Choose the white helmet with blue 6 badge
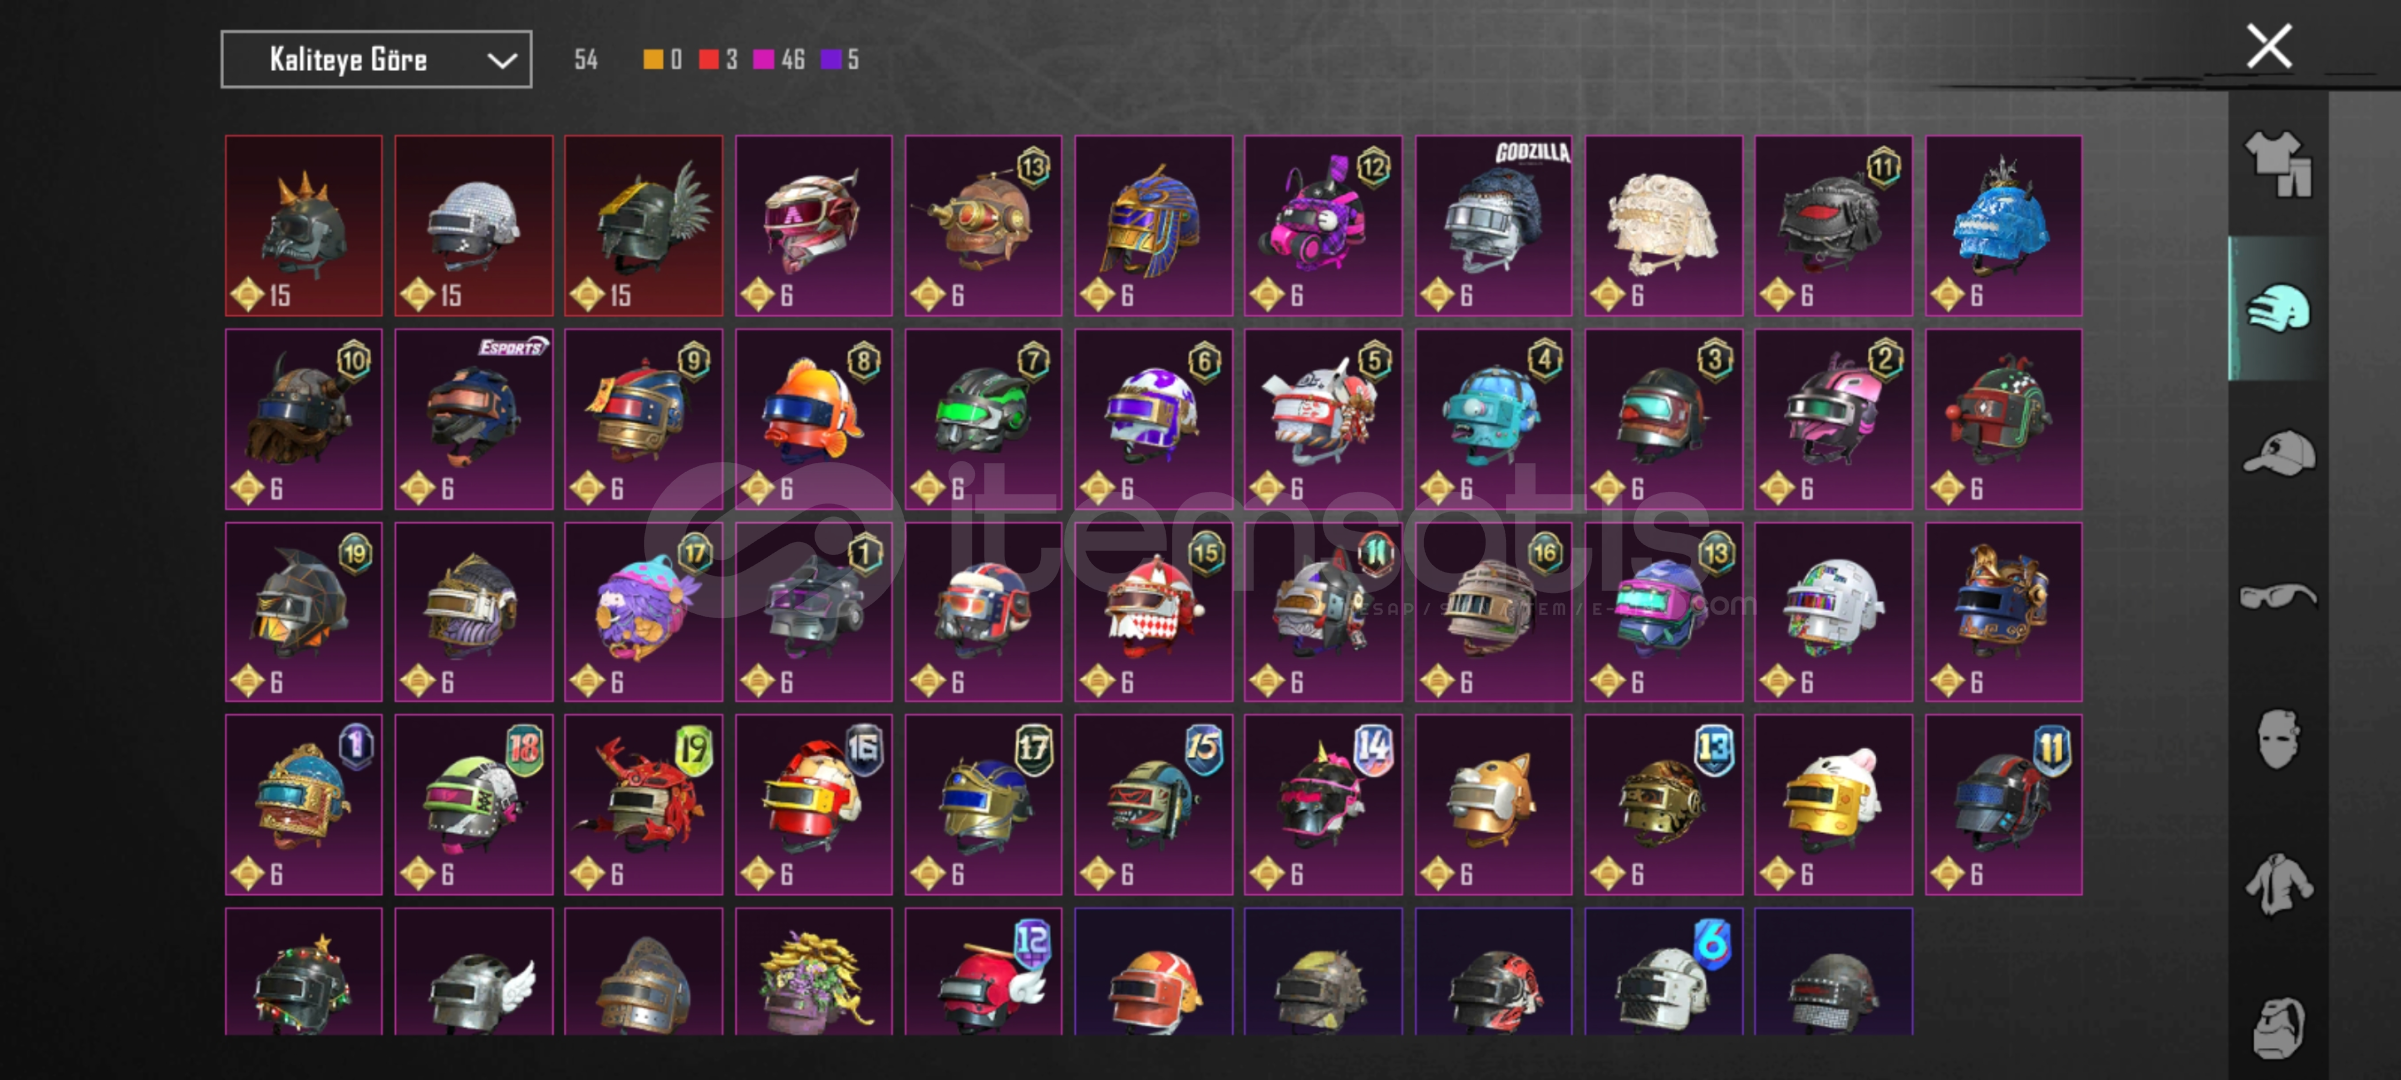The height and width of the screenshot is (1080, 2401). coord(1663,971)
